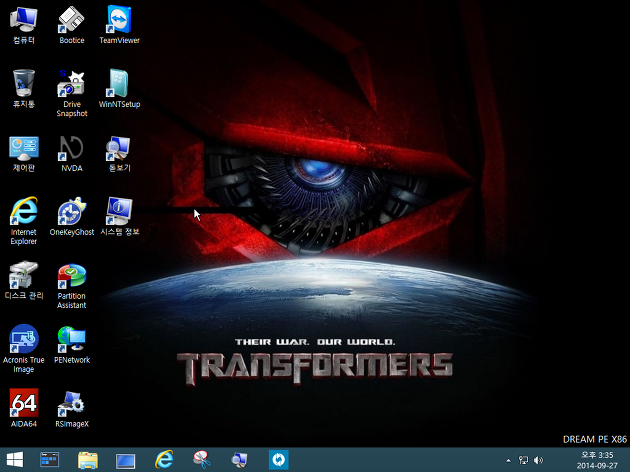This screenshot has width=630, height=472.
Task: Open the scissors snipping tool in taskbar
Action: [202, 460]
